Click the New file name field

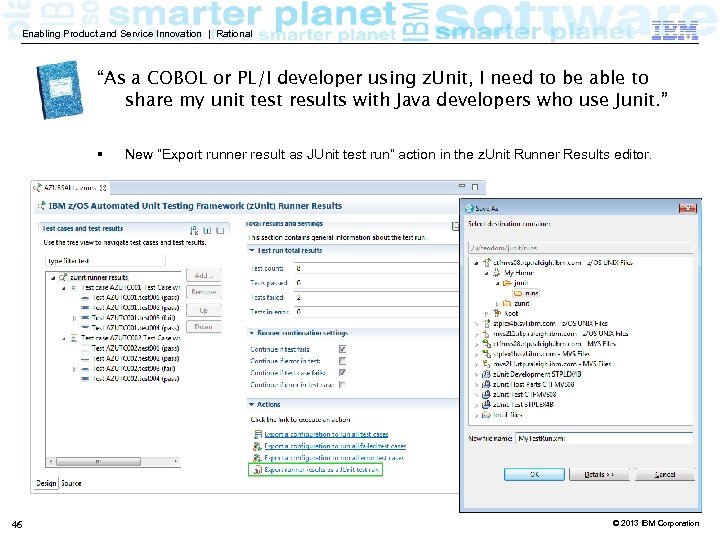[604, 439]
